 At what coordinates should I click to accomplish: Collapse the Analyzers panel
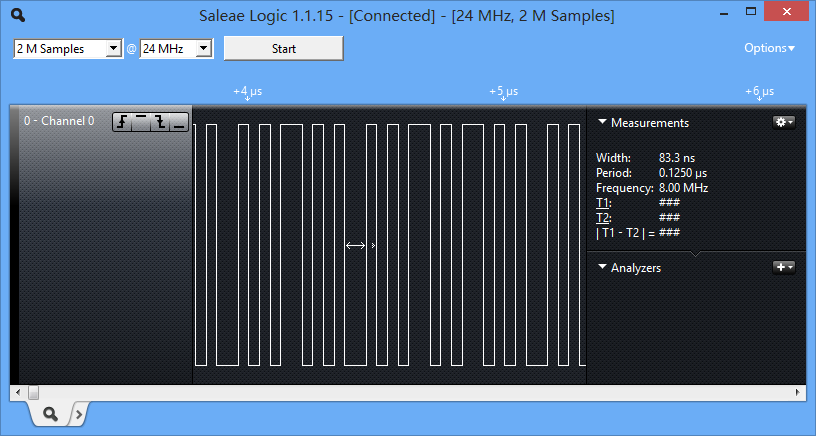602,267
